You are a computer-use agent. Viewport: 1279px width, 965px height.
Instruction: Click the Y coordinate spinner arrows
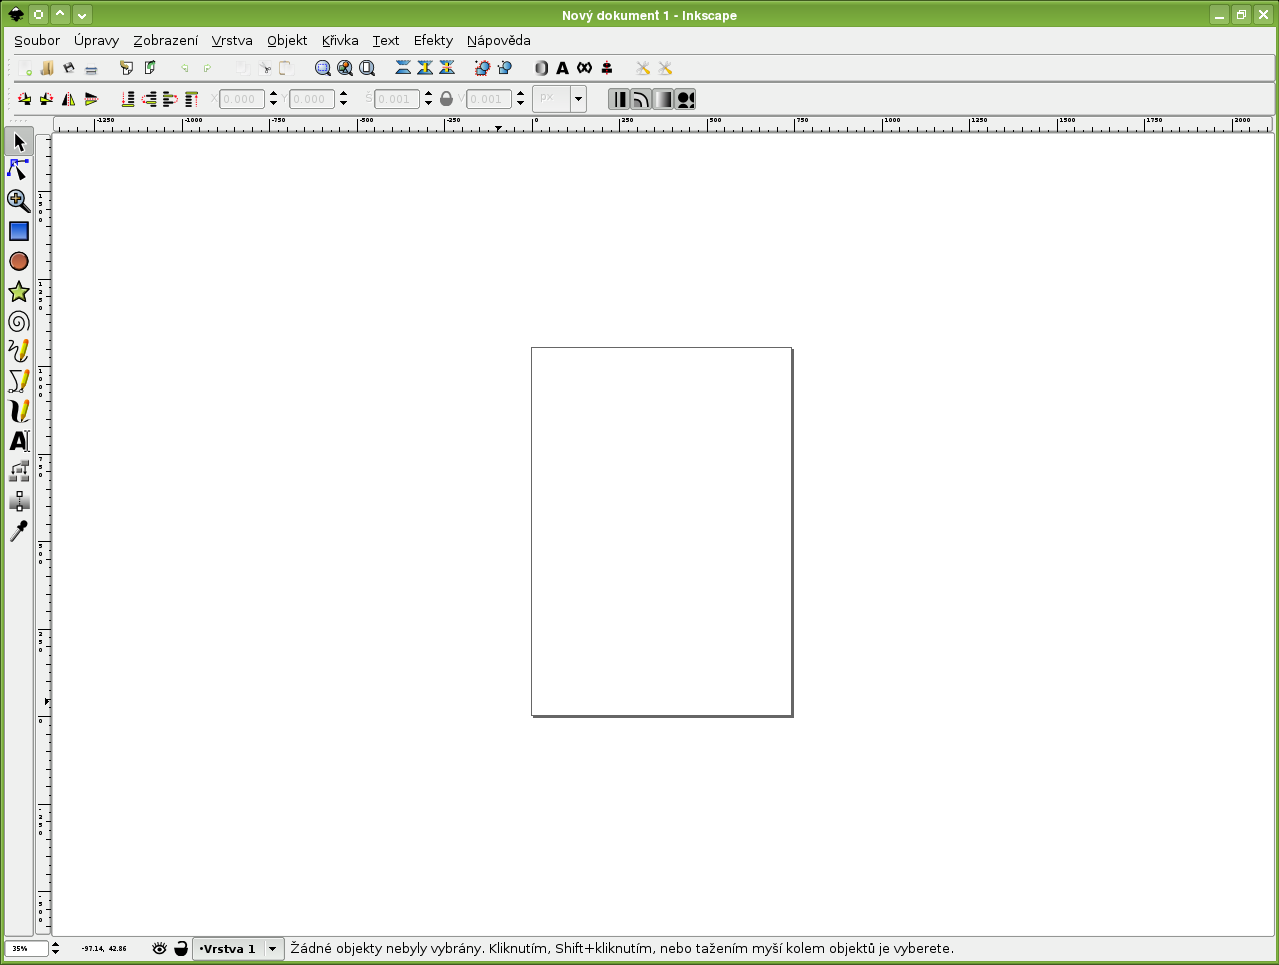(343, 99)
